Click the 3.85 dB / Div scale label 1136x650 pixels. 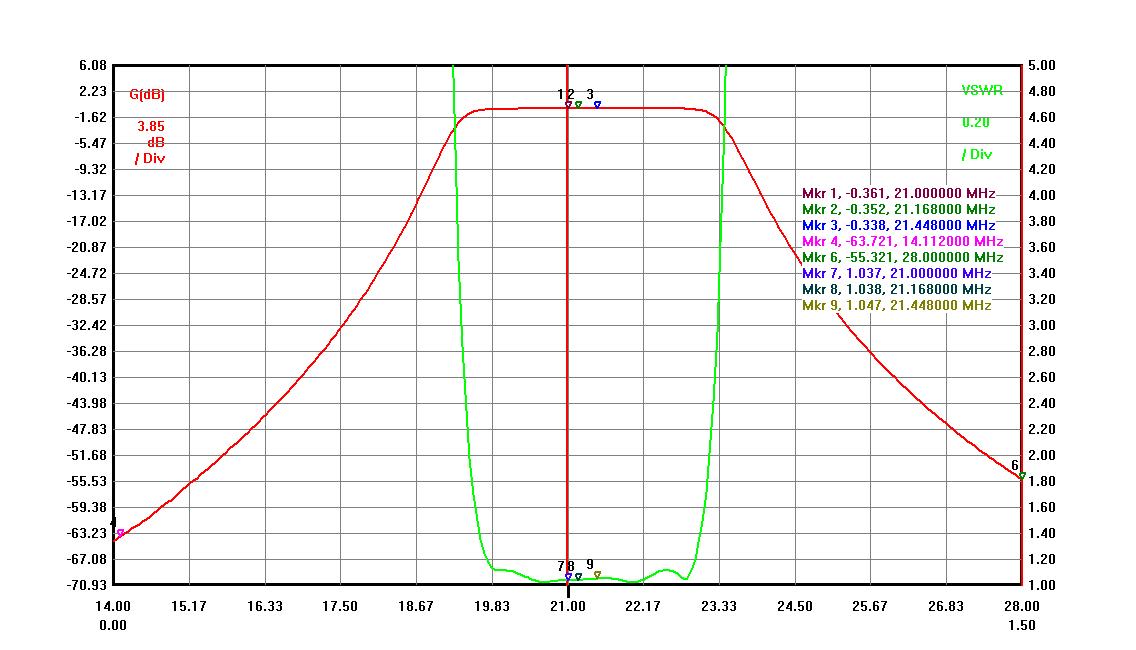(150, 142)
